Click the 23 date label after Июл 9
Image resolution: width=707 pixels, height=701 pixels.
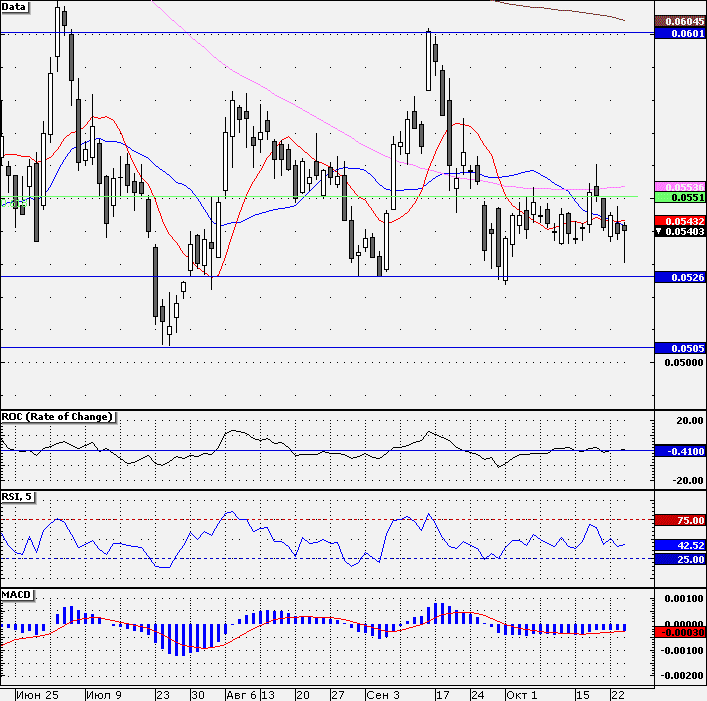pos(163,695)
